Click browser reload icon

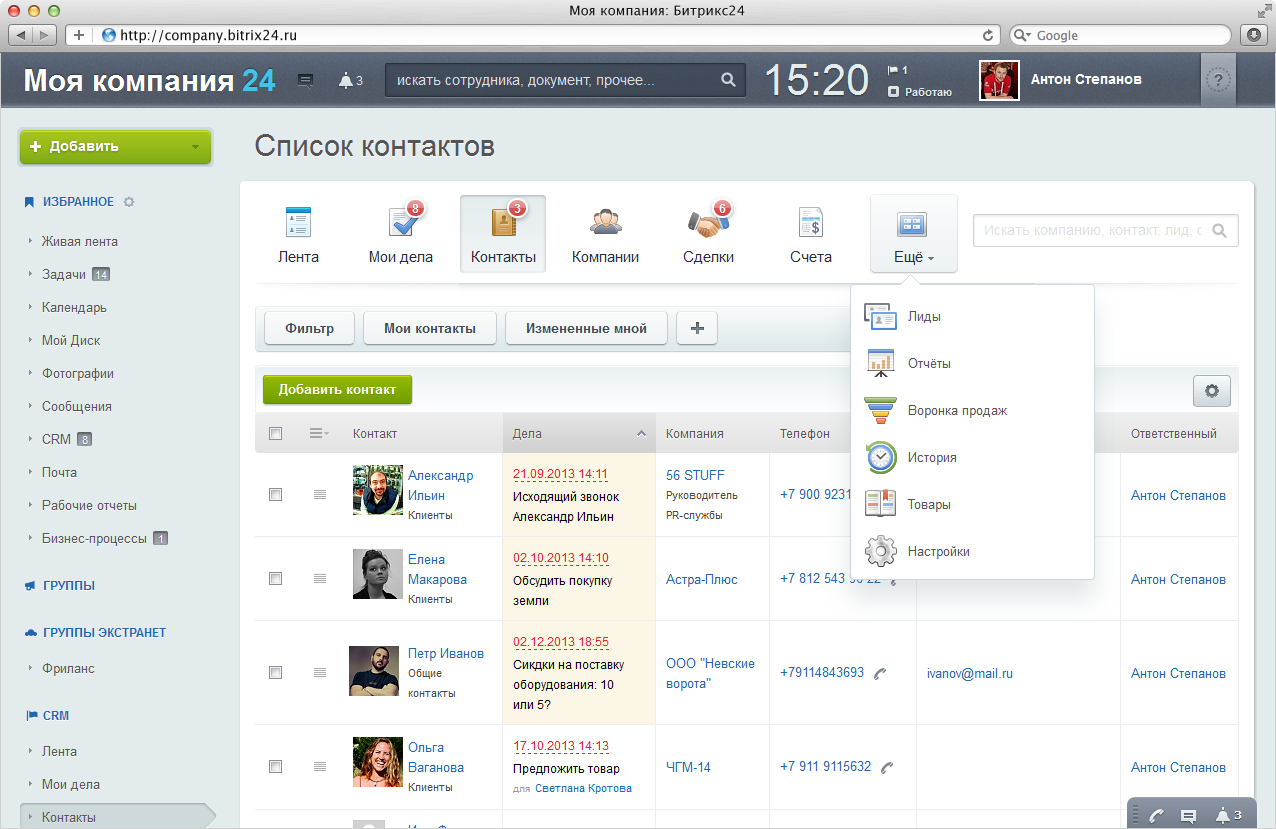989,35
